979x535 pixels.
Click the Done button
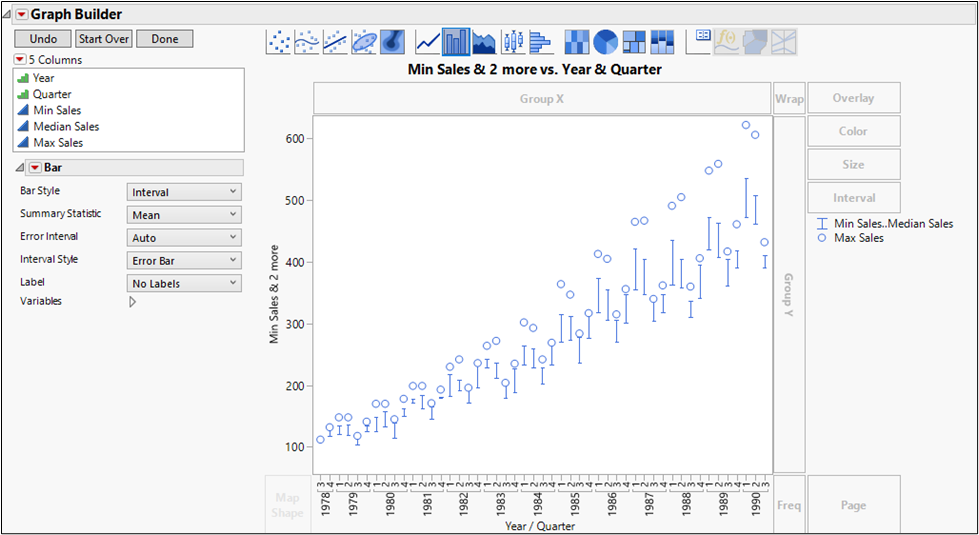pos(165,39)
